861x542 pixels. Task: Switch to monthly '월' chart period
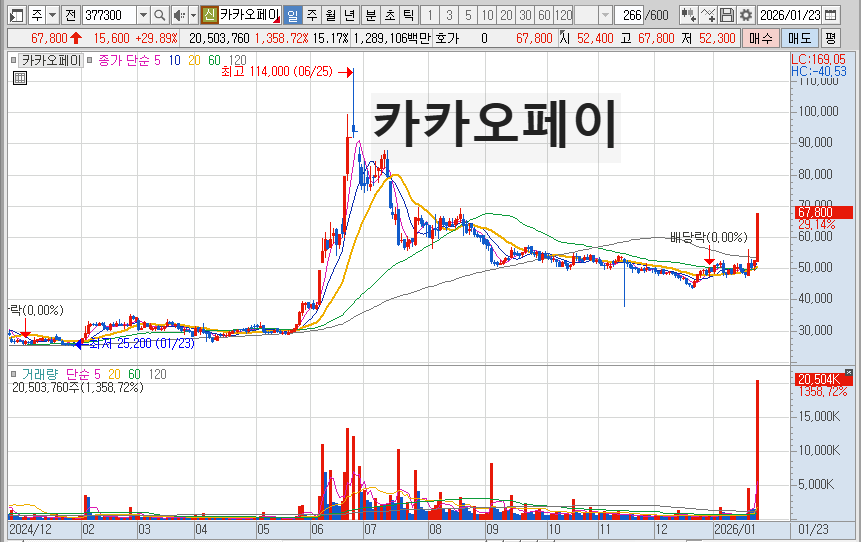(x=331, y=15)
